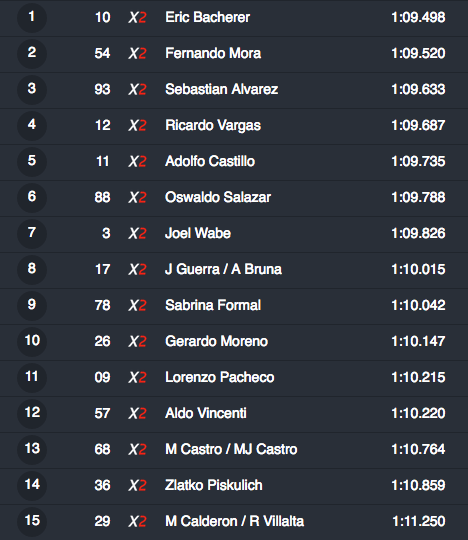
Task: Select position badge number 7
Action: coord(32,233)
